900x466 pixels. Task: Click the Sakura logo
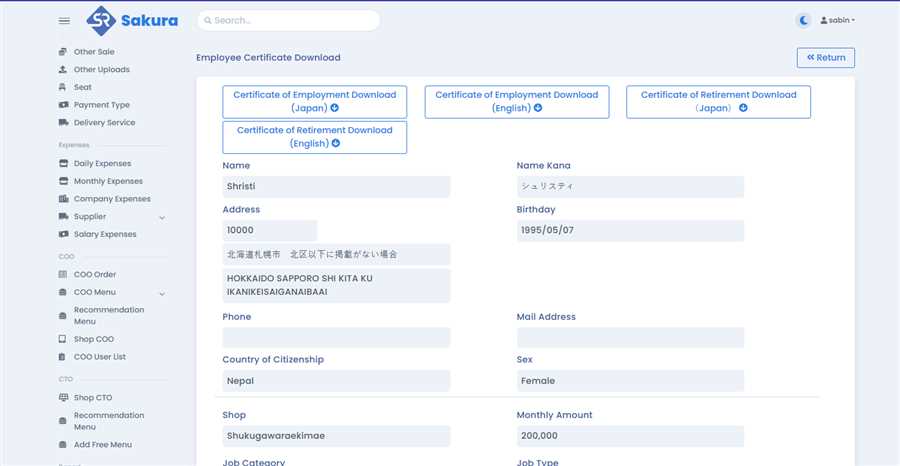tap(132, 20)
